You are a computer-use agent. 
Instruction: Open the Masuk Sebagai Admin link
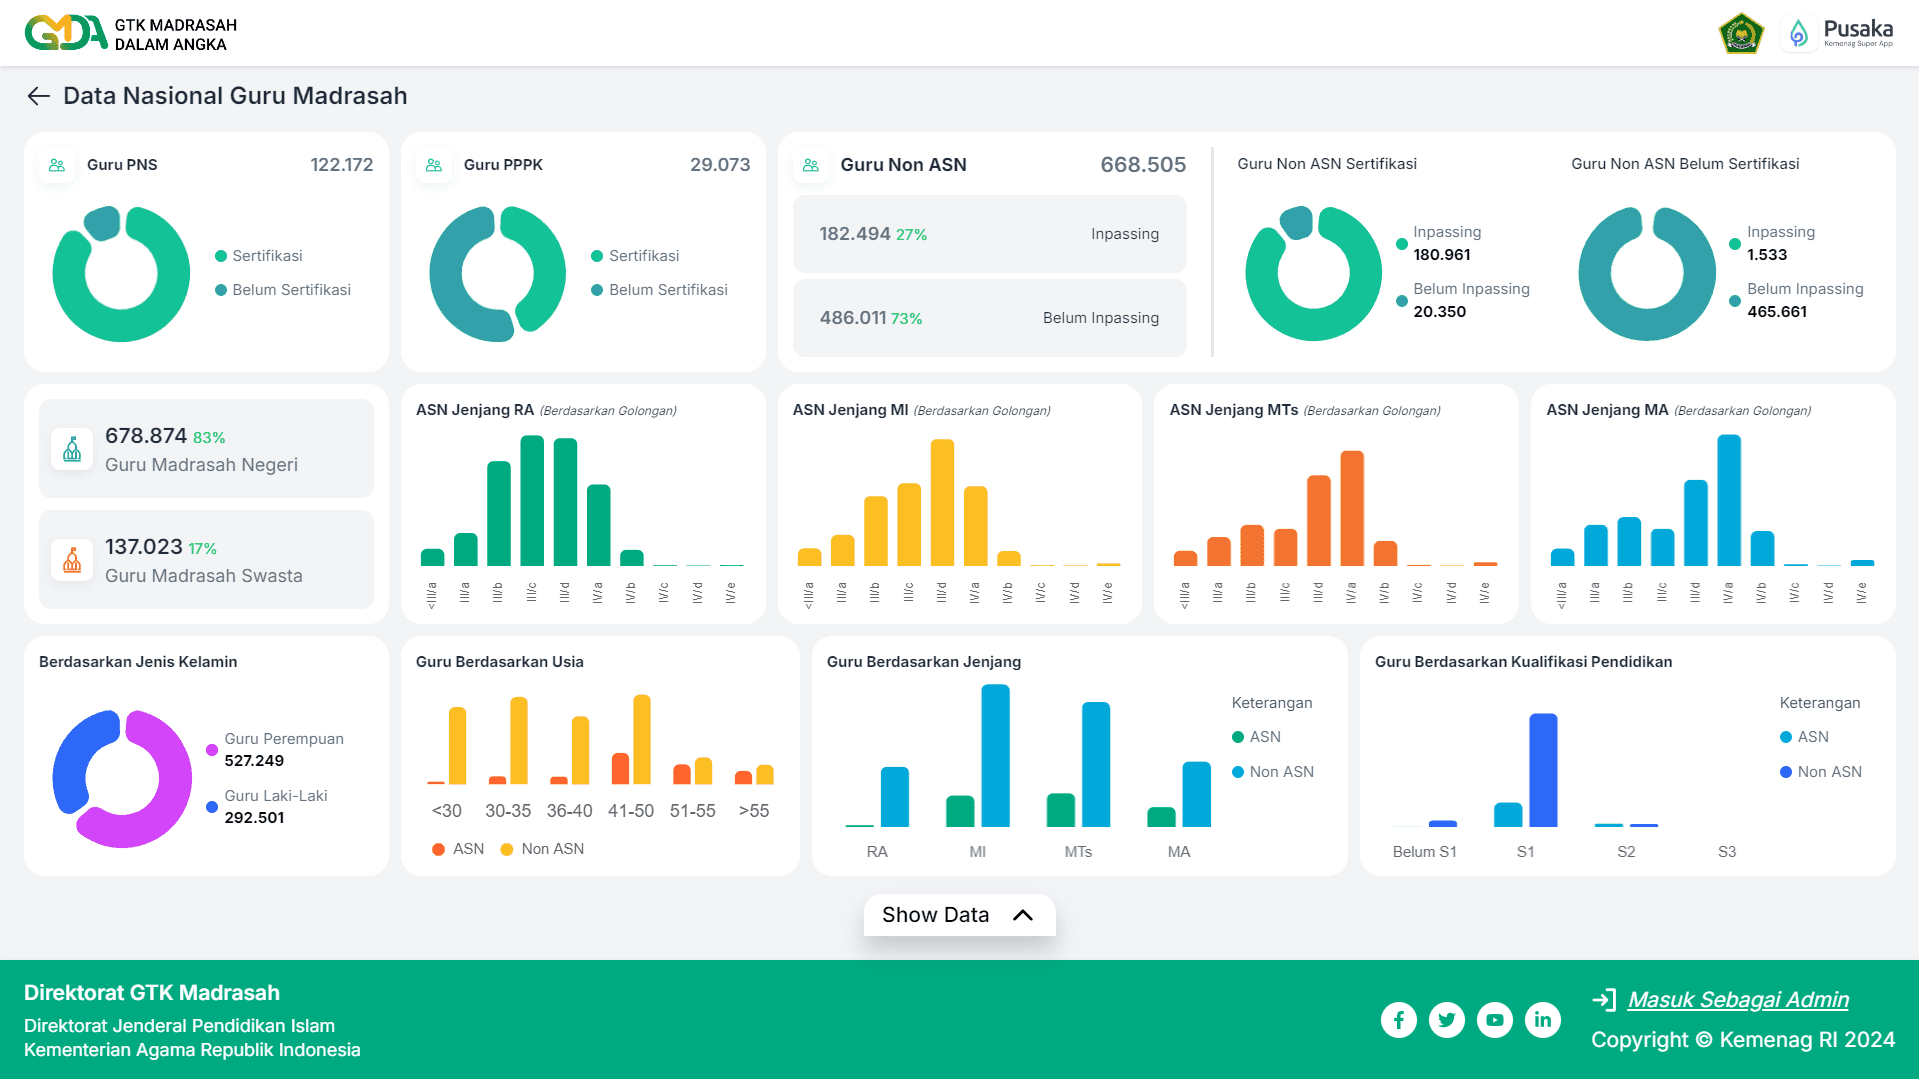pyautogui.click(x=1738, y=999)
